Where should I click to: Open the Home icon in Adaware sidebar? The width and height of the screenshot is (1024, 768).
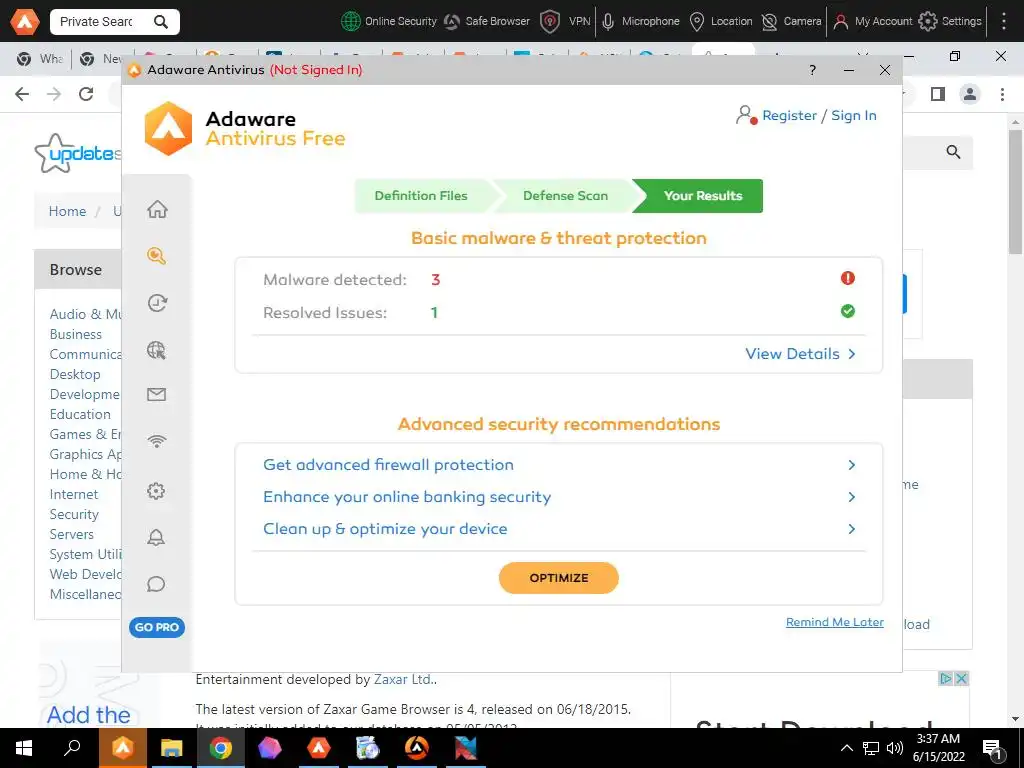click(157, 209)
